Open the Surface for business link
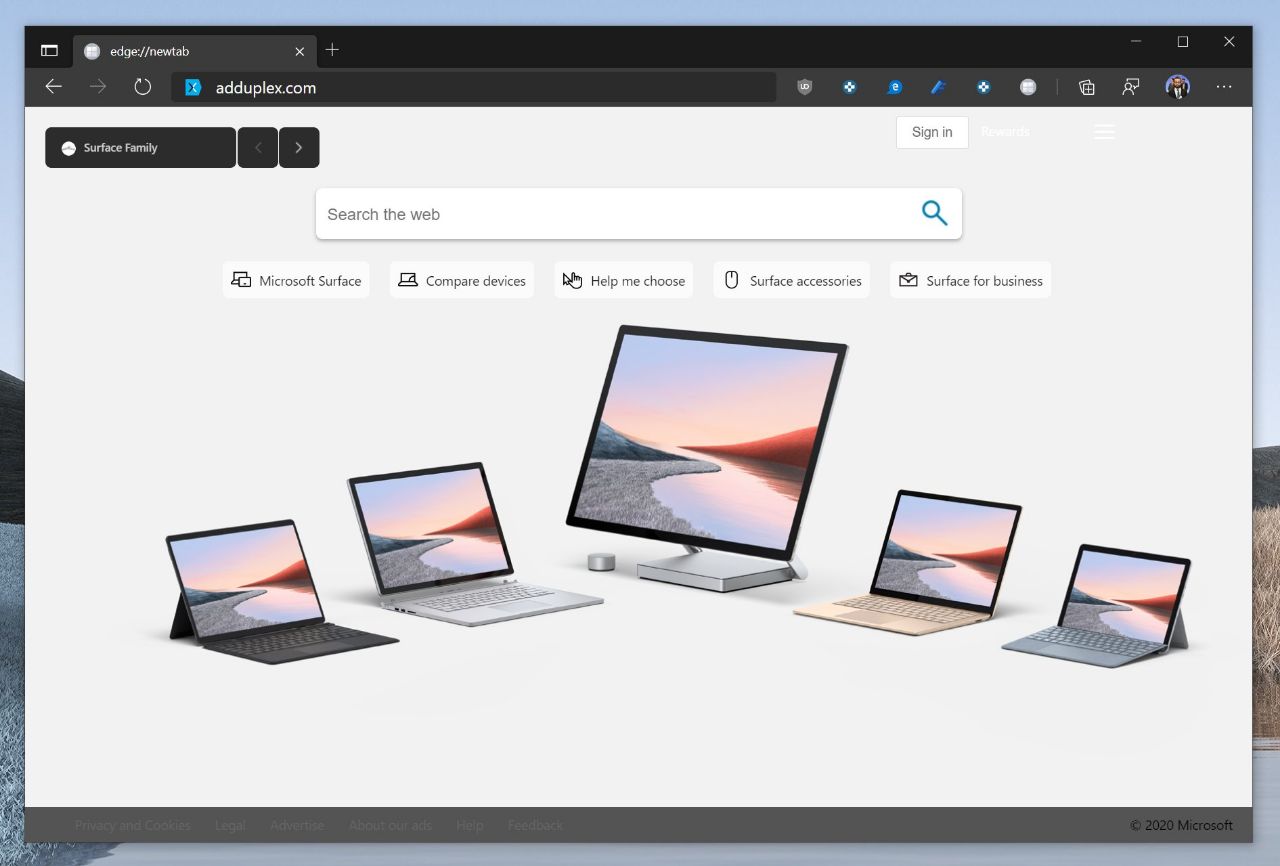 coord(970,280)
